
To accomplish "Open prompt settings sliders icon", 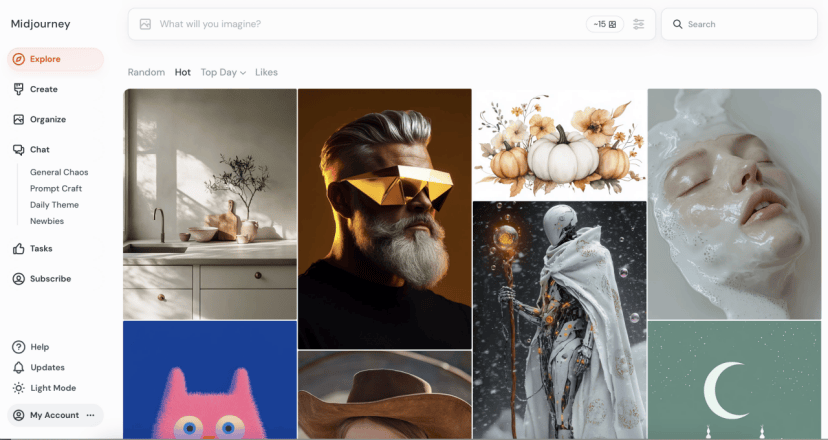I will click(639, 24).
